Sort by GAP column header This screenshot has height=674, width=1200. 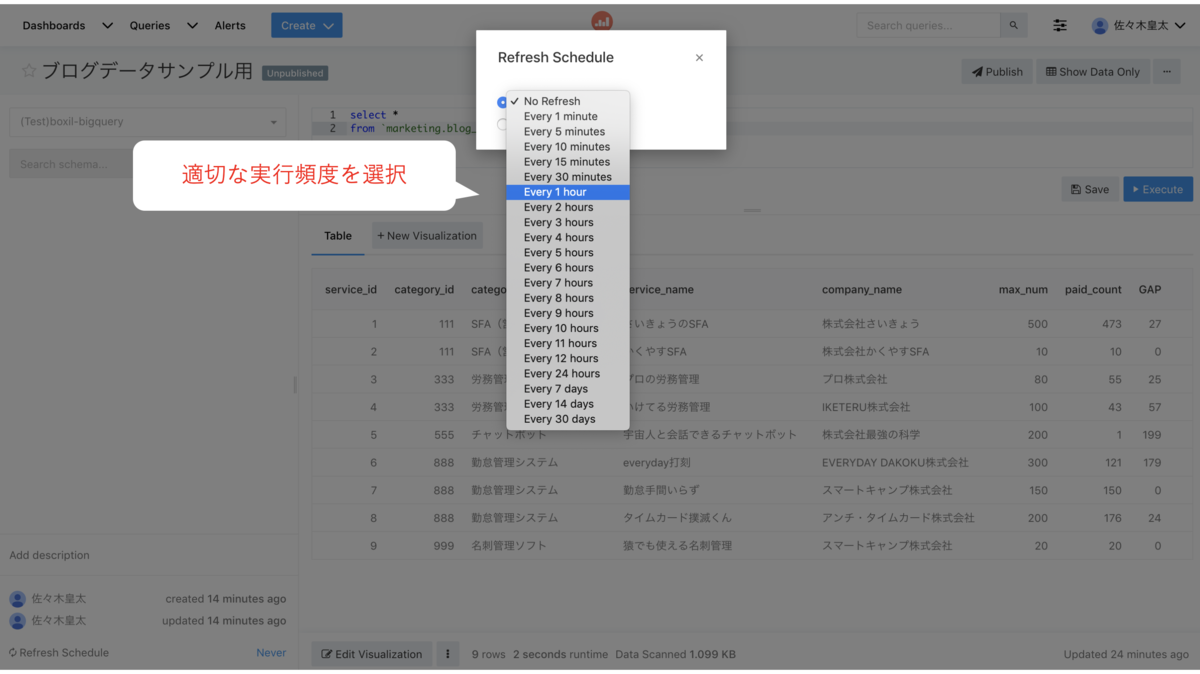(1150, 290)
